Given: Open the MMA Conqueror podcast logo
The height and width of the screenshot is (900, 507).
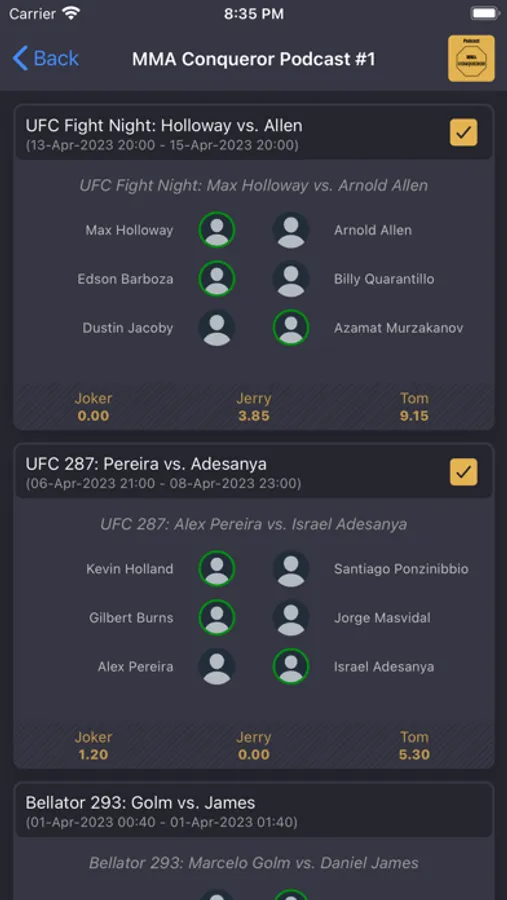Looking at the screenshot, I should (x=471, y=58).
